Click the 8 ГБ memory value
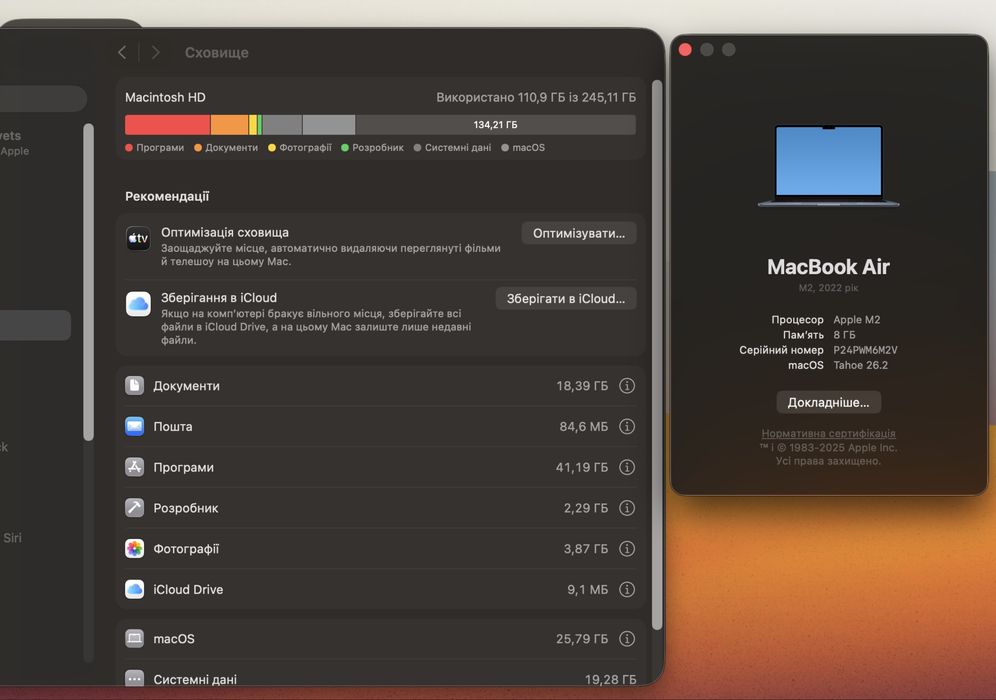The width and height of the screenshot is (996, 700). (844, 335)
